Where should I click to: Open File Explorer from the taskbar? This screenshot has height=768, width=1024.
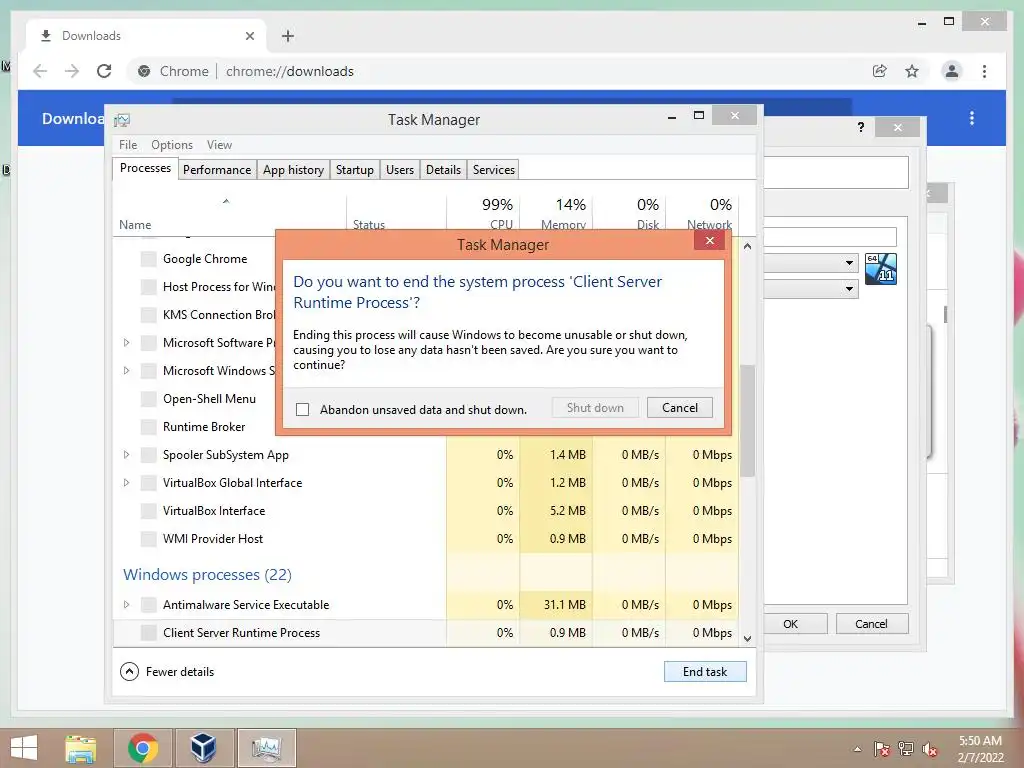point(80,748)
